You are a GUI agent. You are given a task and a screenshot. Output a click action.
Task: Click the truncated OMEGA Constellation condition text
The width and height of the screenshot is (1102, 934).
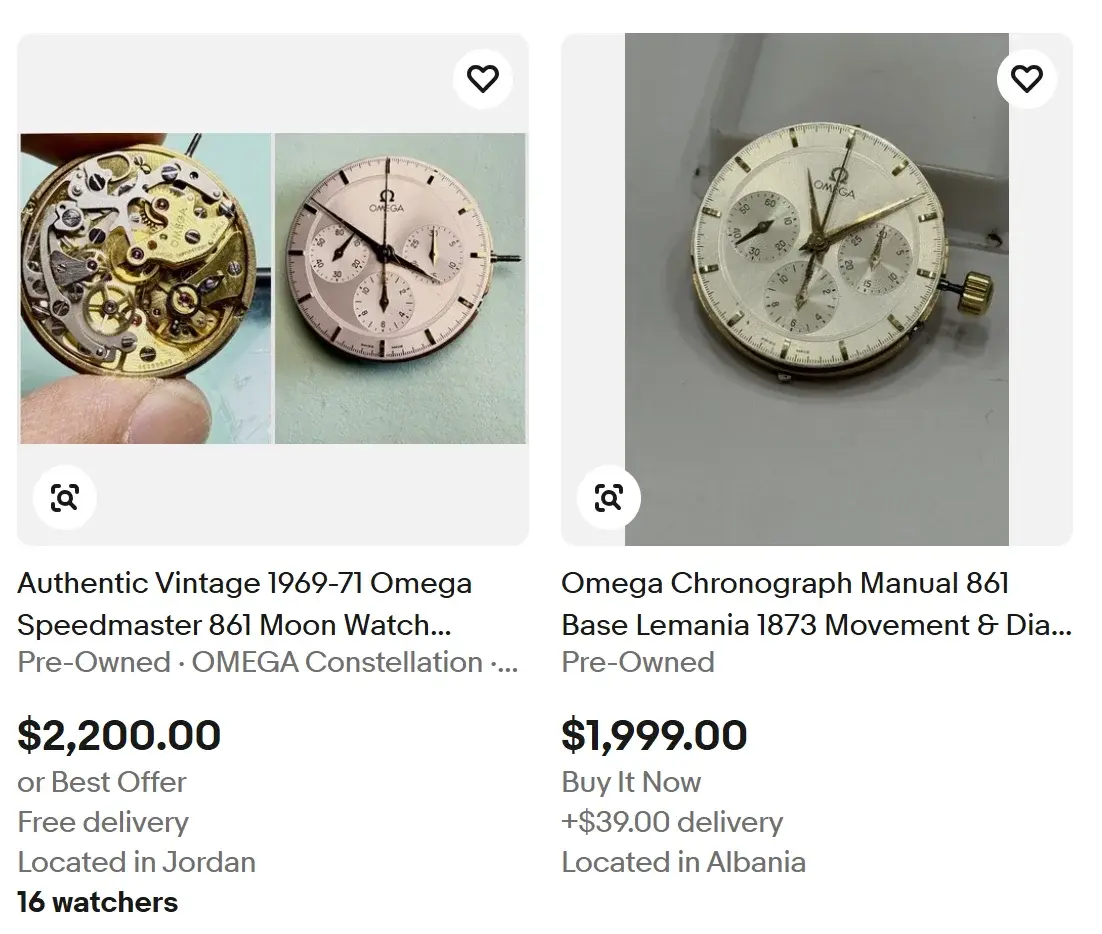[268, 662]
